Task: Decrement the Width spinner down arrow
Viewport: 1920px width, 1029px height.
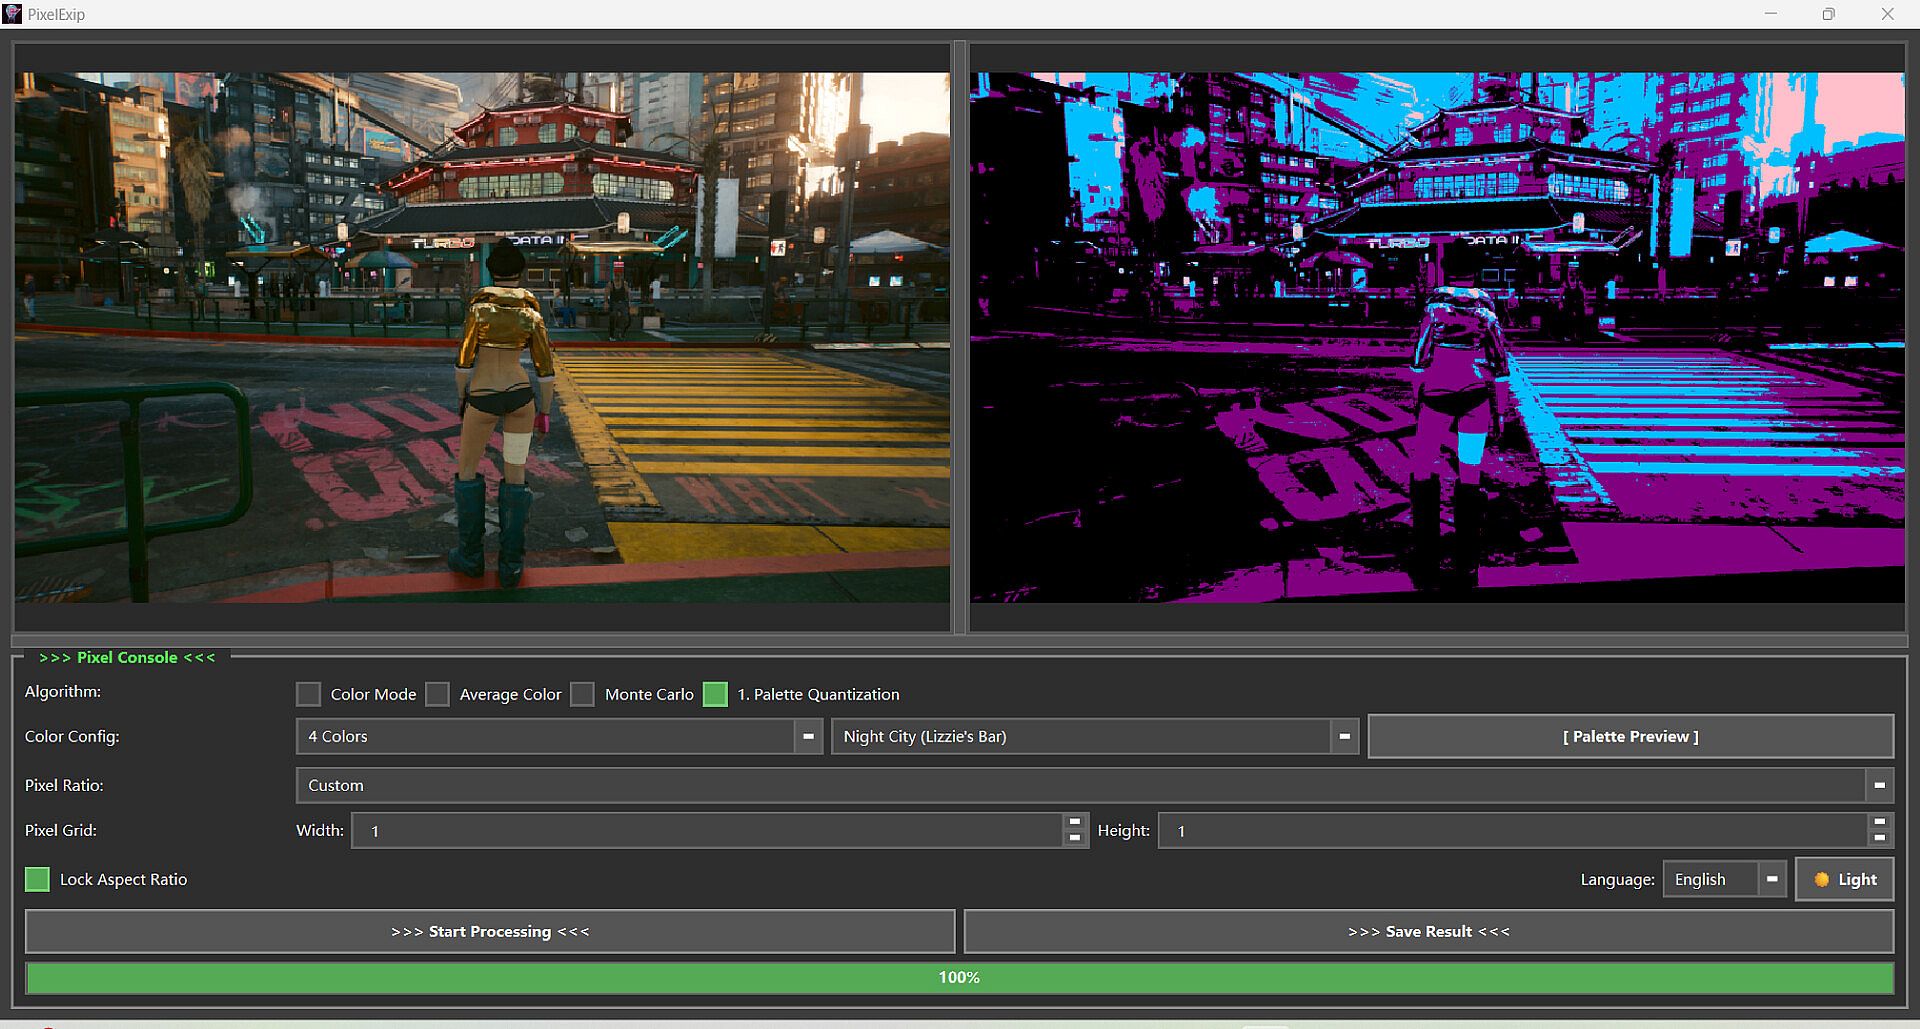Action: 1075,839
